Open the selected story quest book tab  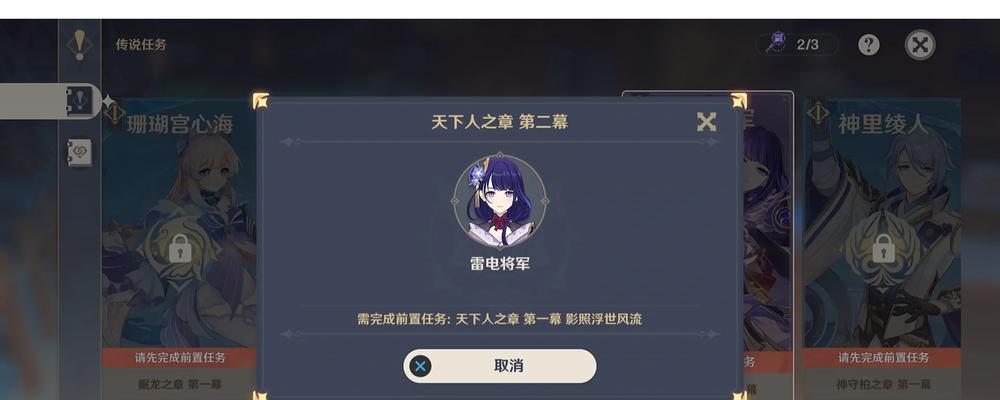[80, 101]
